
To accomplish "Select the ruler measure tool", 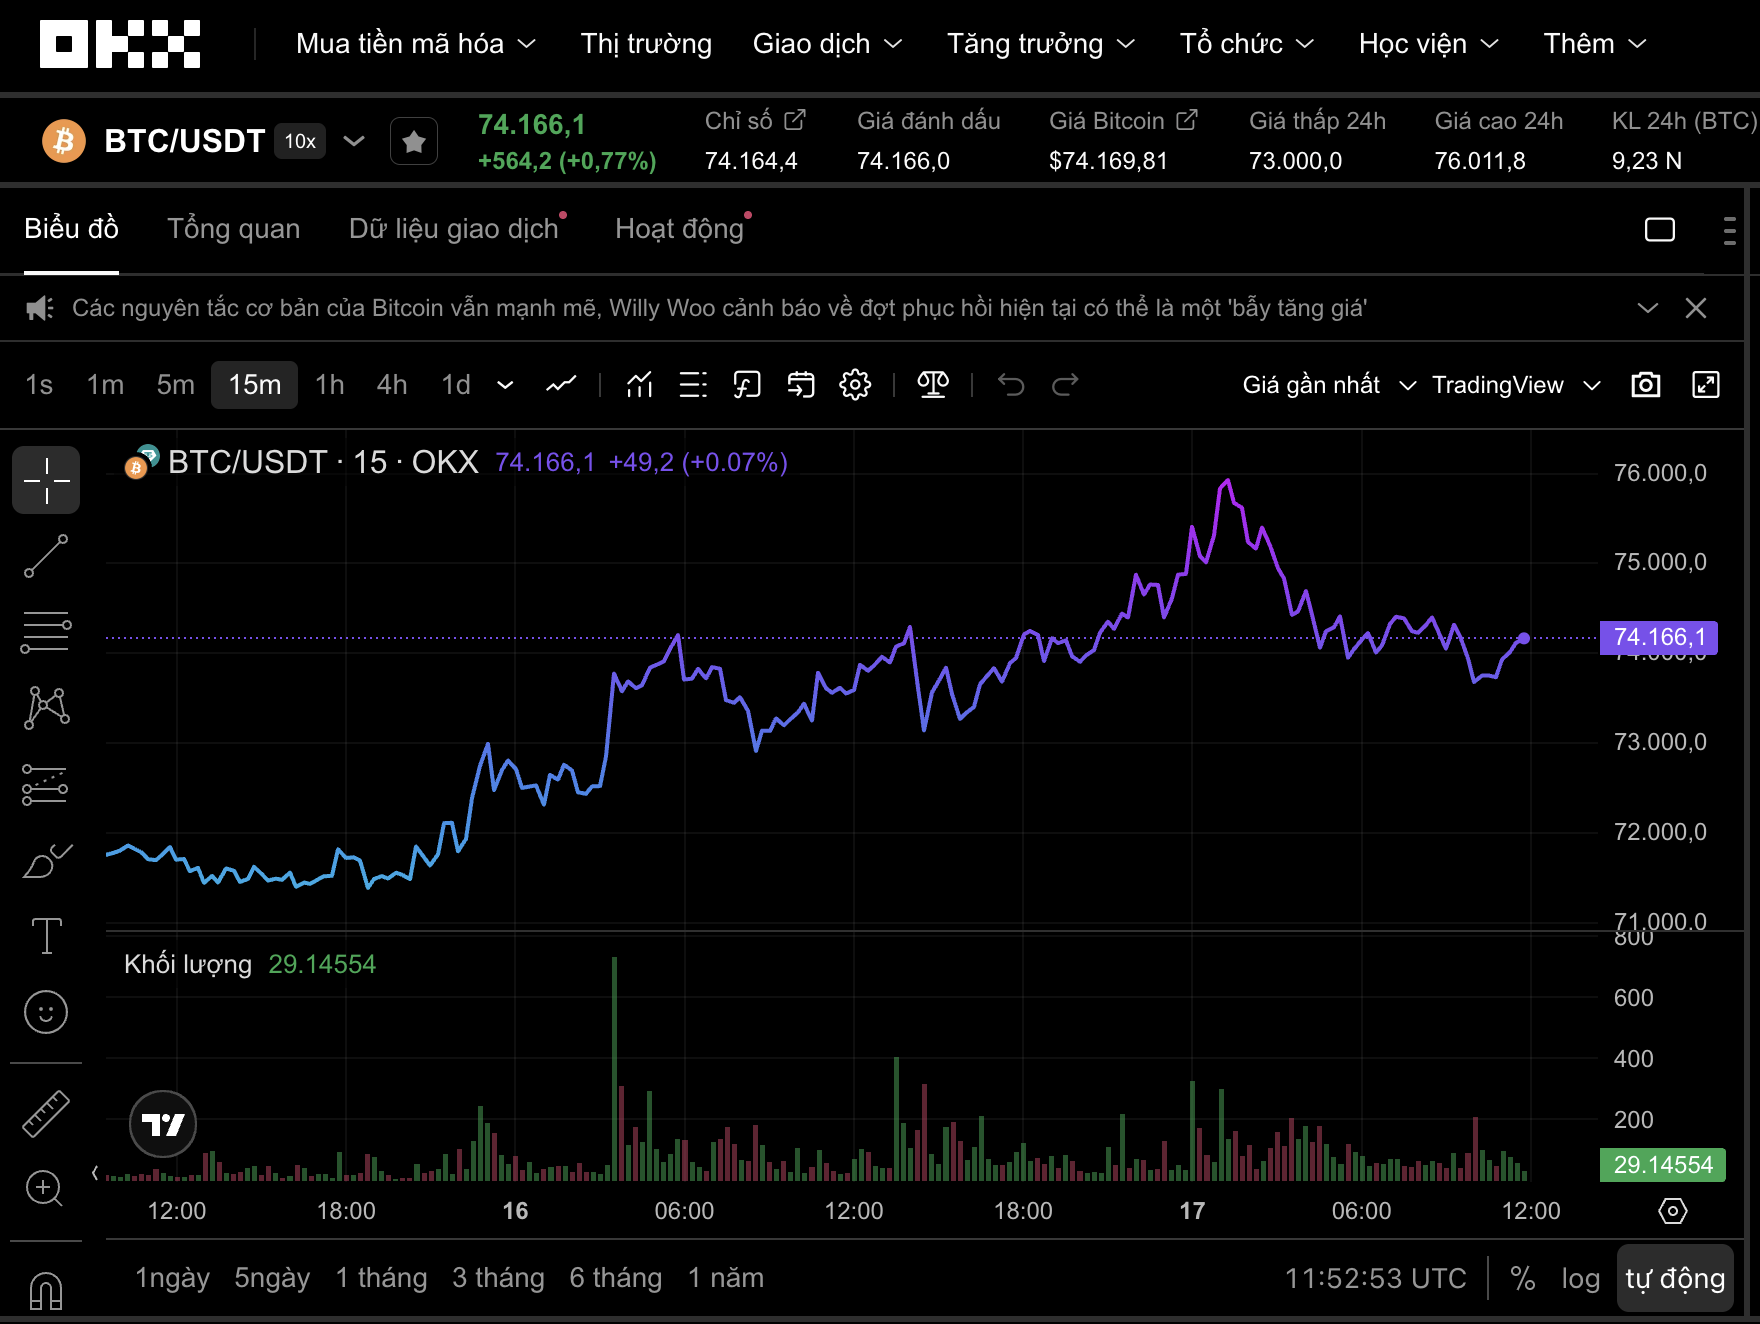I will [x=46, y=1113].
